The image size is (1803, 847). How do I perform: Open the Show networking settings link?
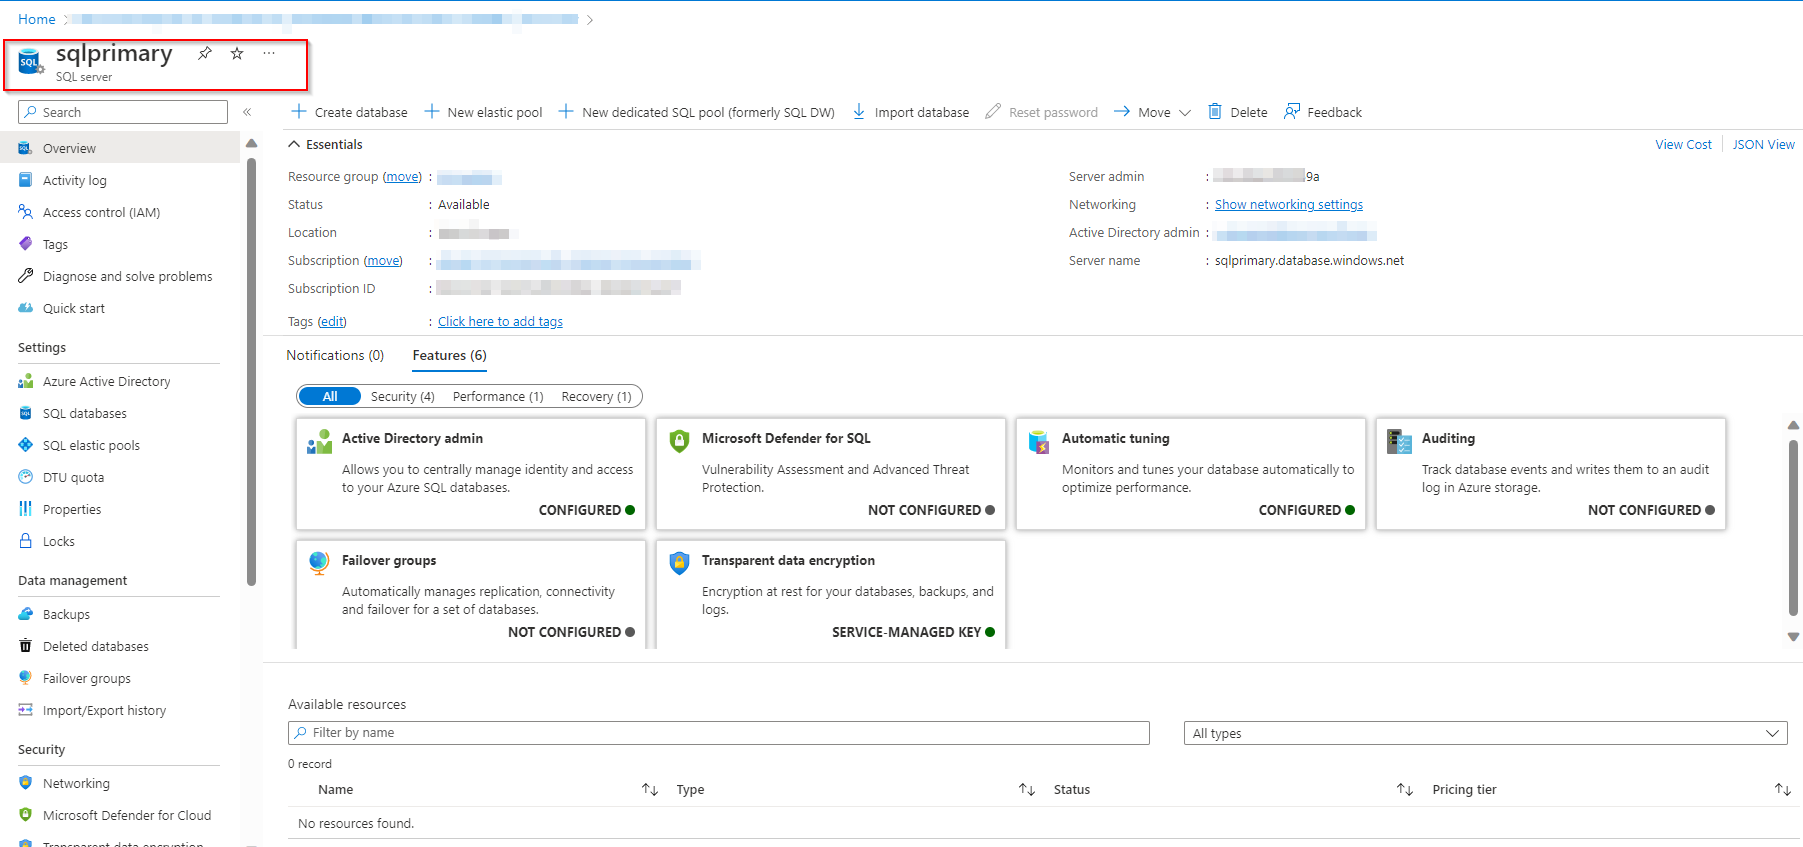(1288, 204)
